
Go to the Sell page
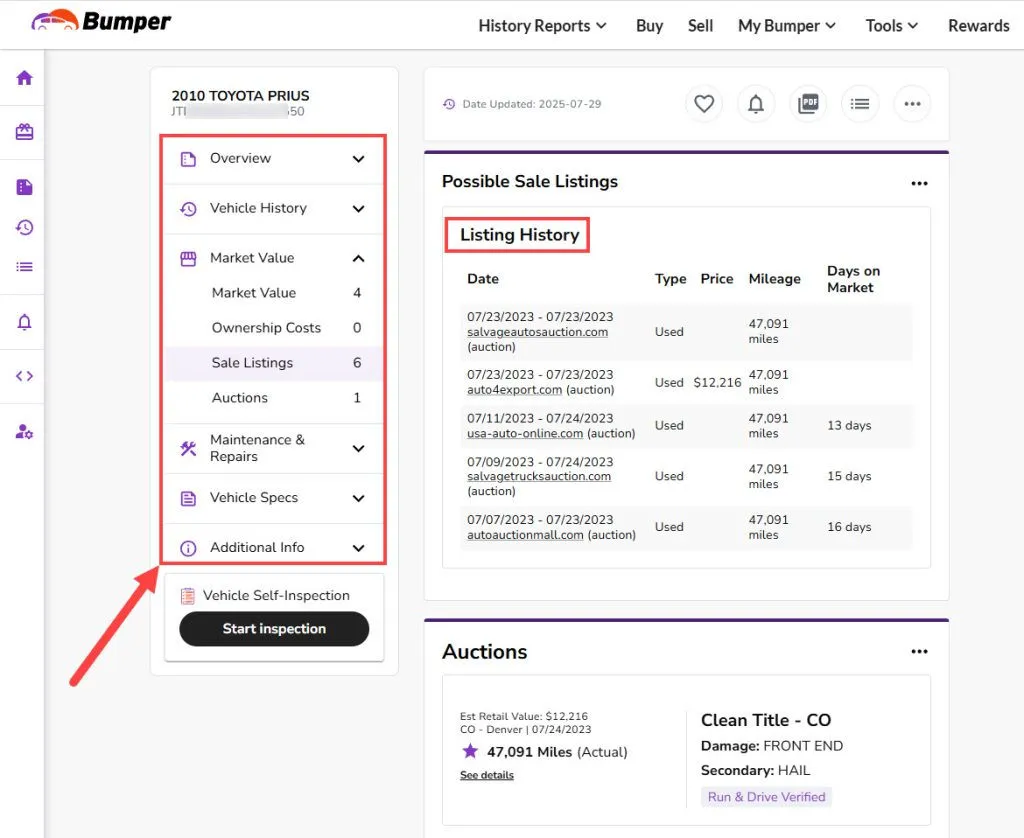[x=700, y=25]
